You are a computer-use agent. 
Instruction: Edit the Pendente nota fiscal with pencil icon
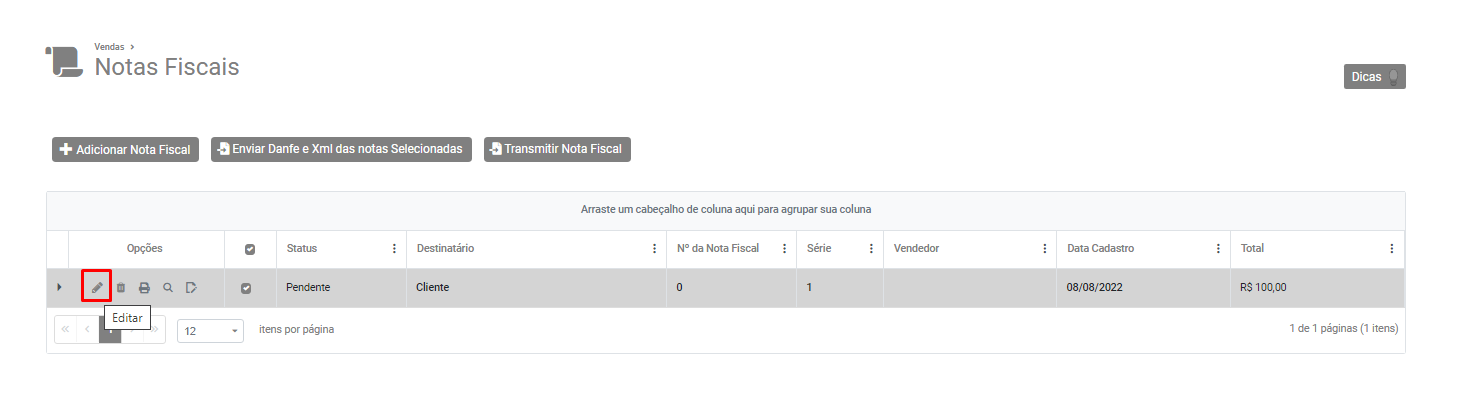[x=97, y=288]
